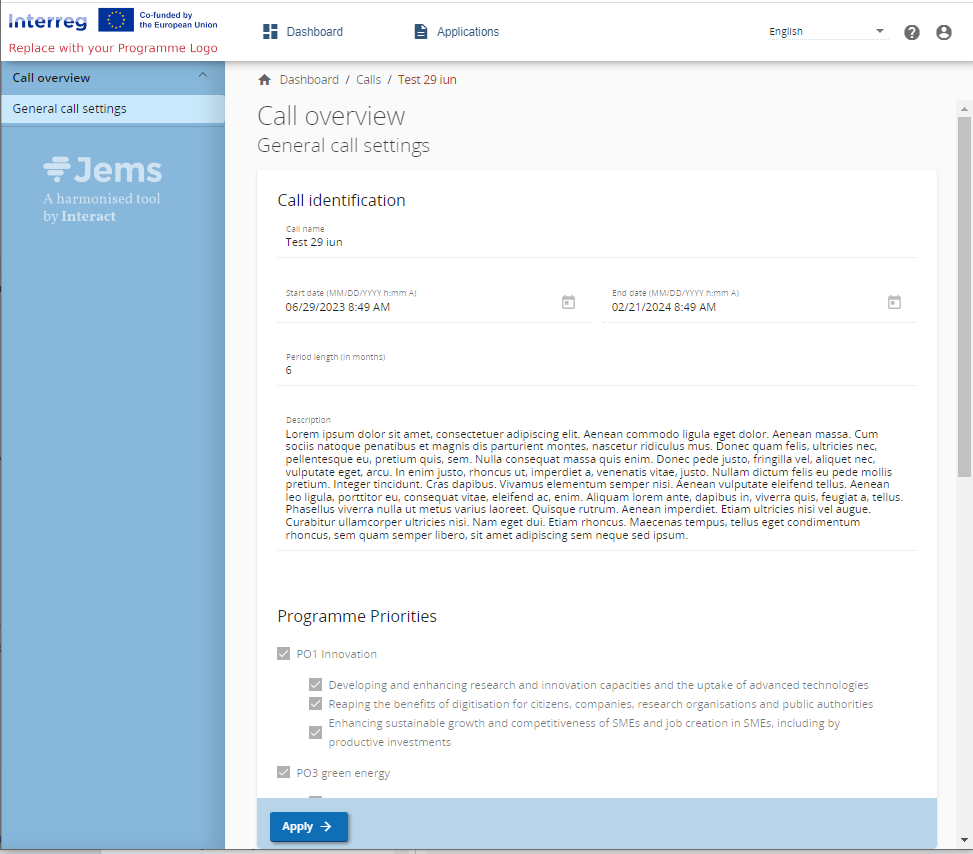The height and width of the screenshot is (854, 973).
Task: Click the home icon in breadcrumb
Action: (x=265, y=80)
